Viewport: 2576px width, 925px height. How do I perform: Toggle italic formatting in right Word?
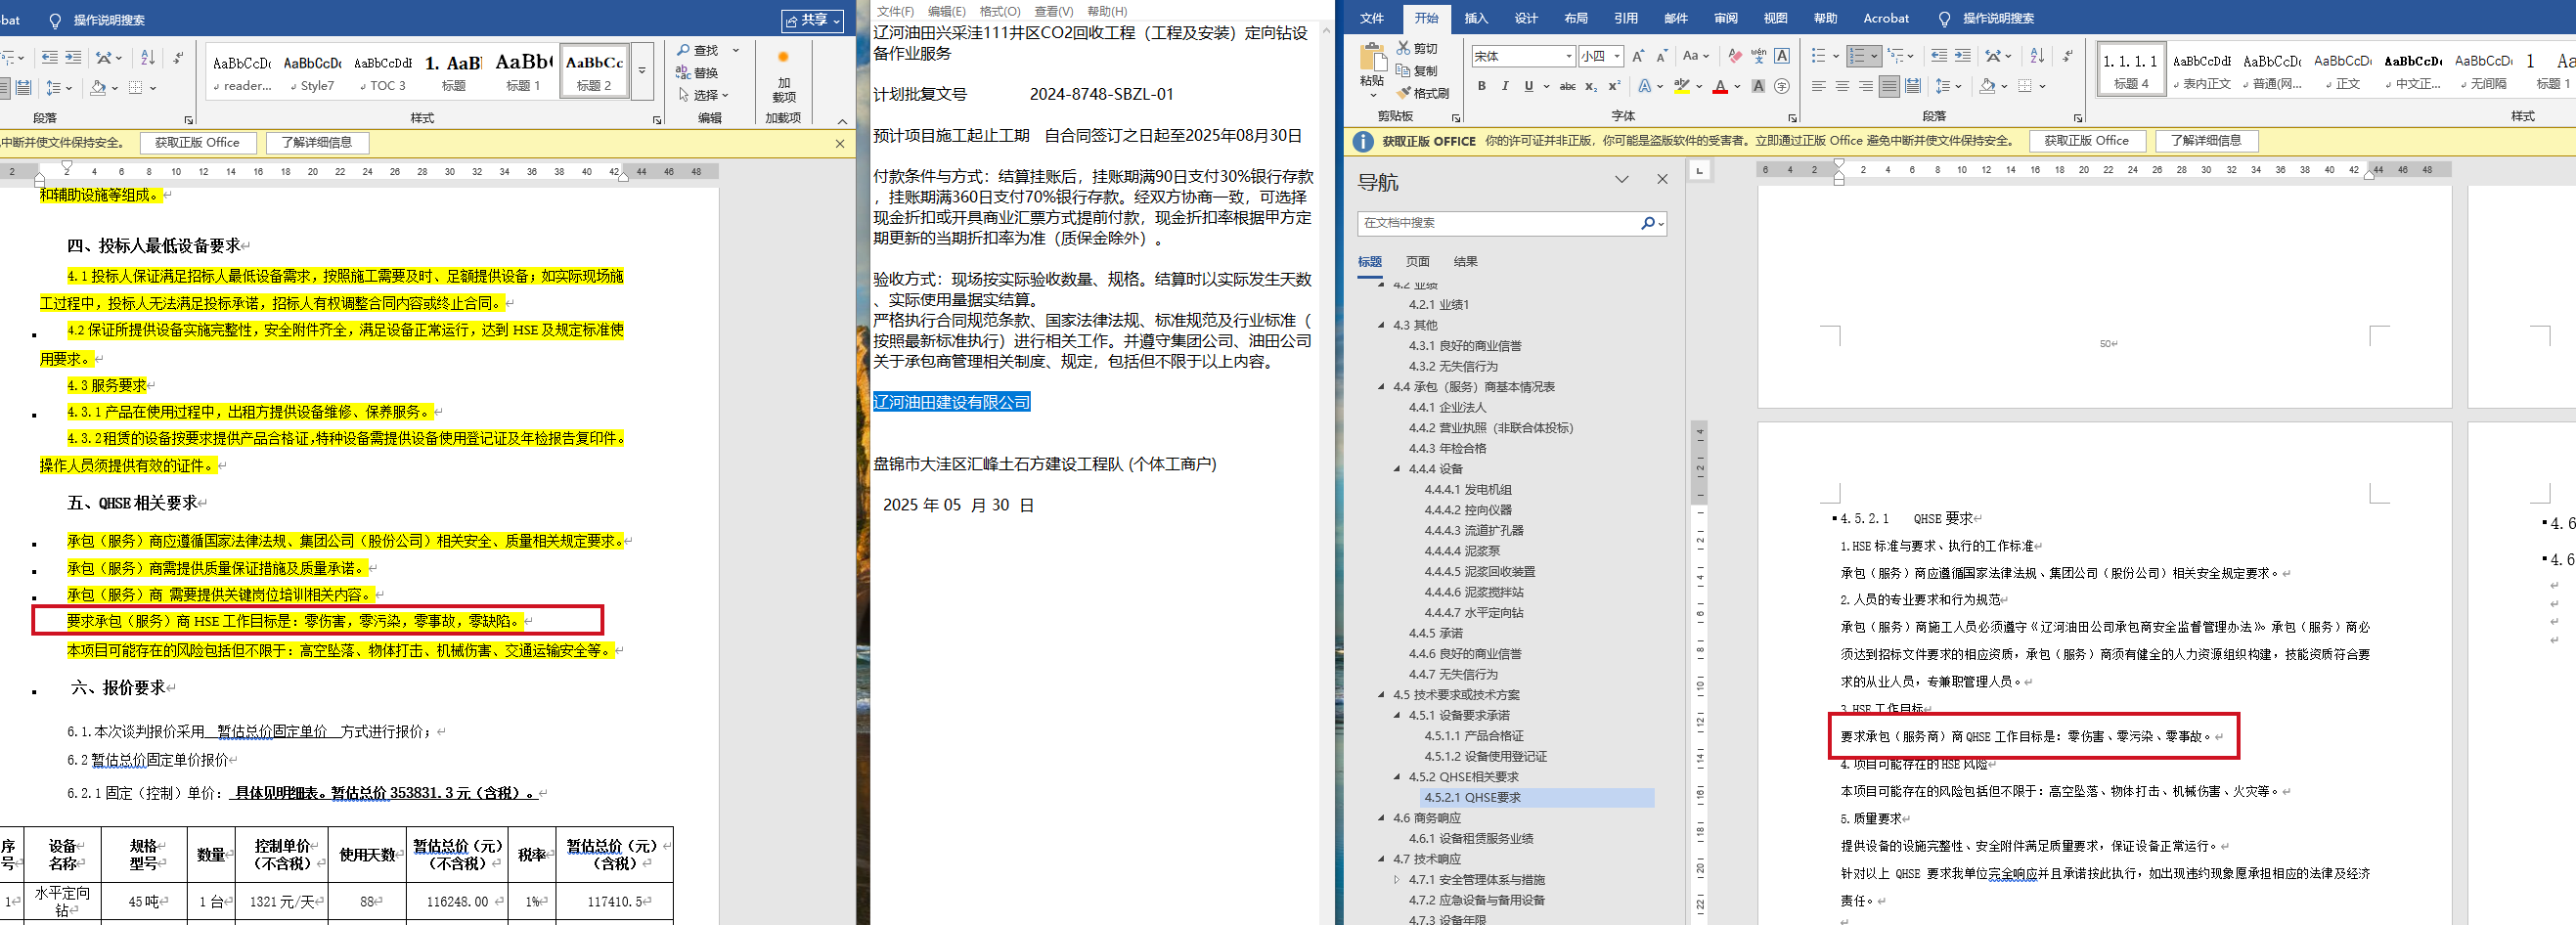(x=1505, y=87)
